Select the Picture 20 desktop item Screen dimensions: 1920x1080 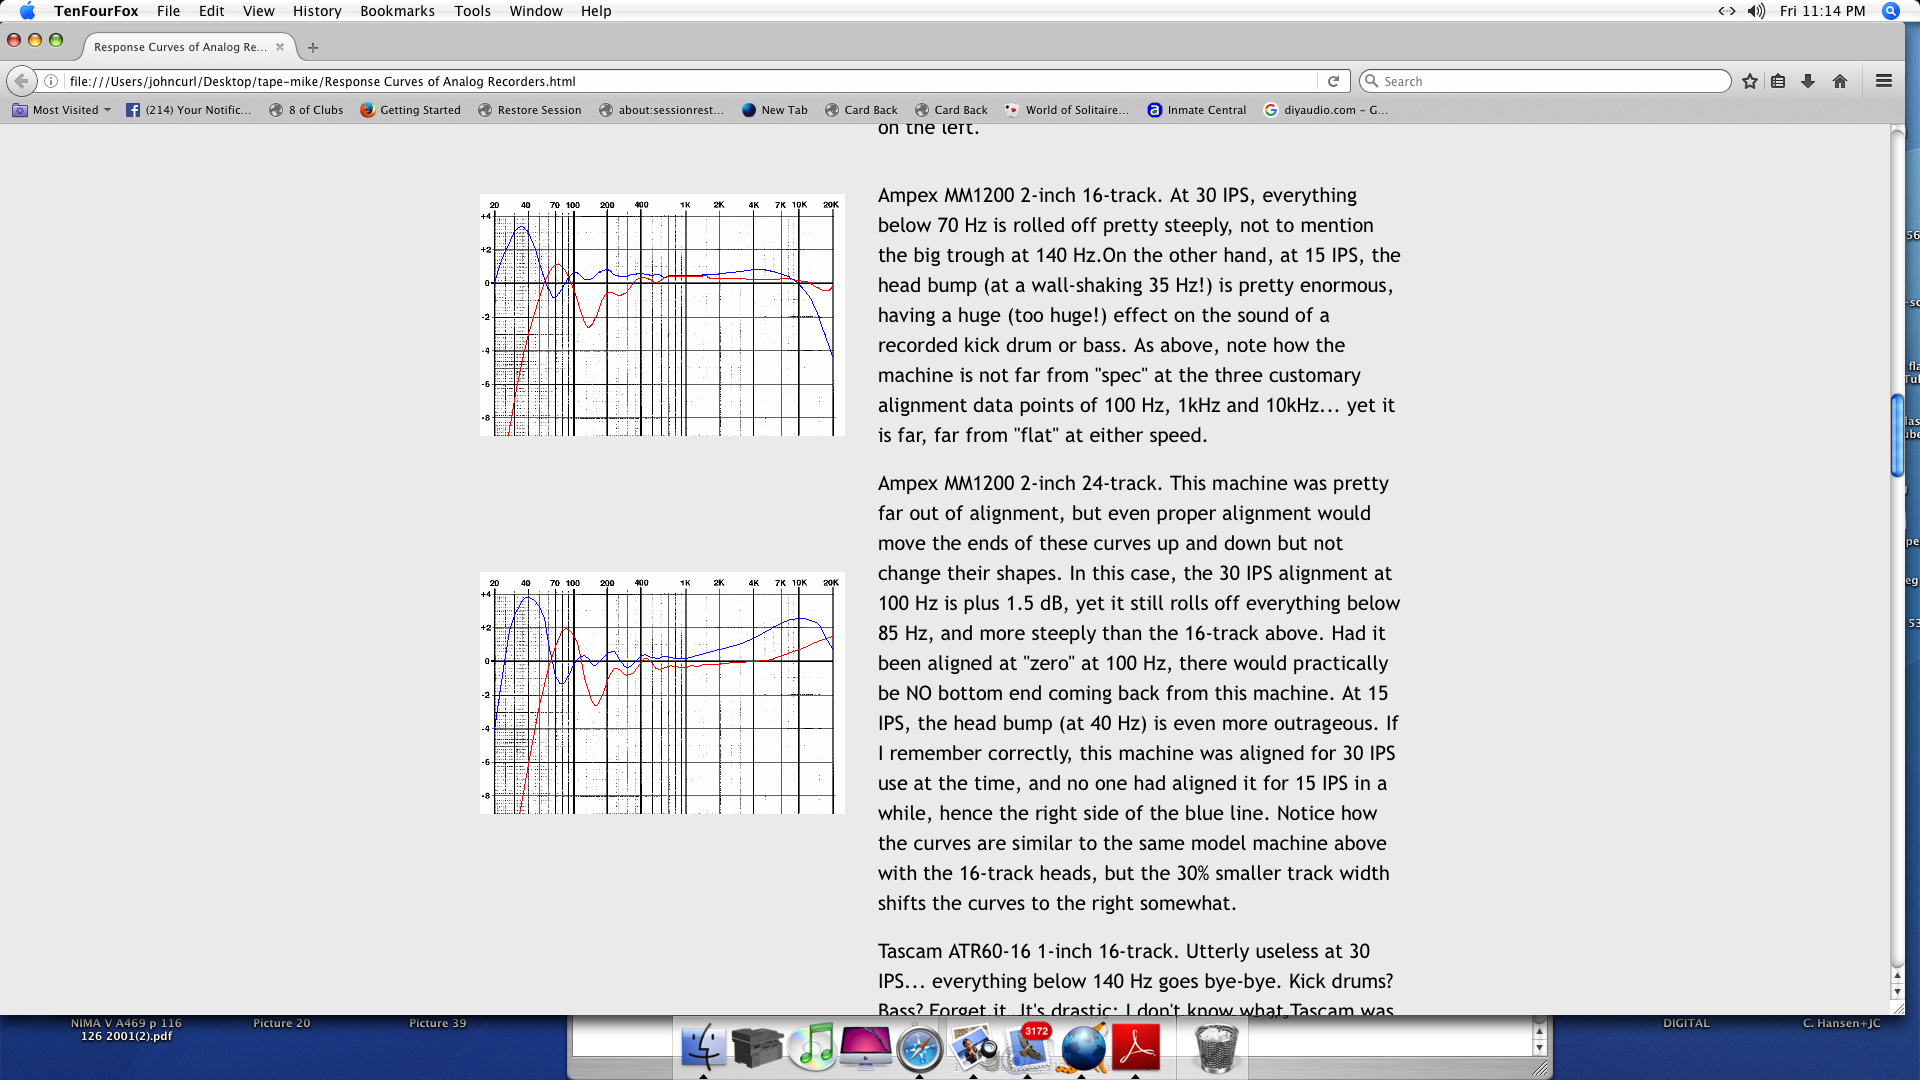point(281,1023)
